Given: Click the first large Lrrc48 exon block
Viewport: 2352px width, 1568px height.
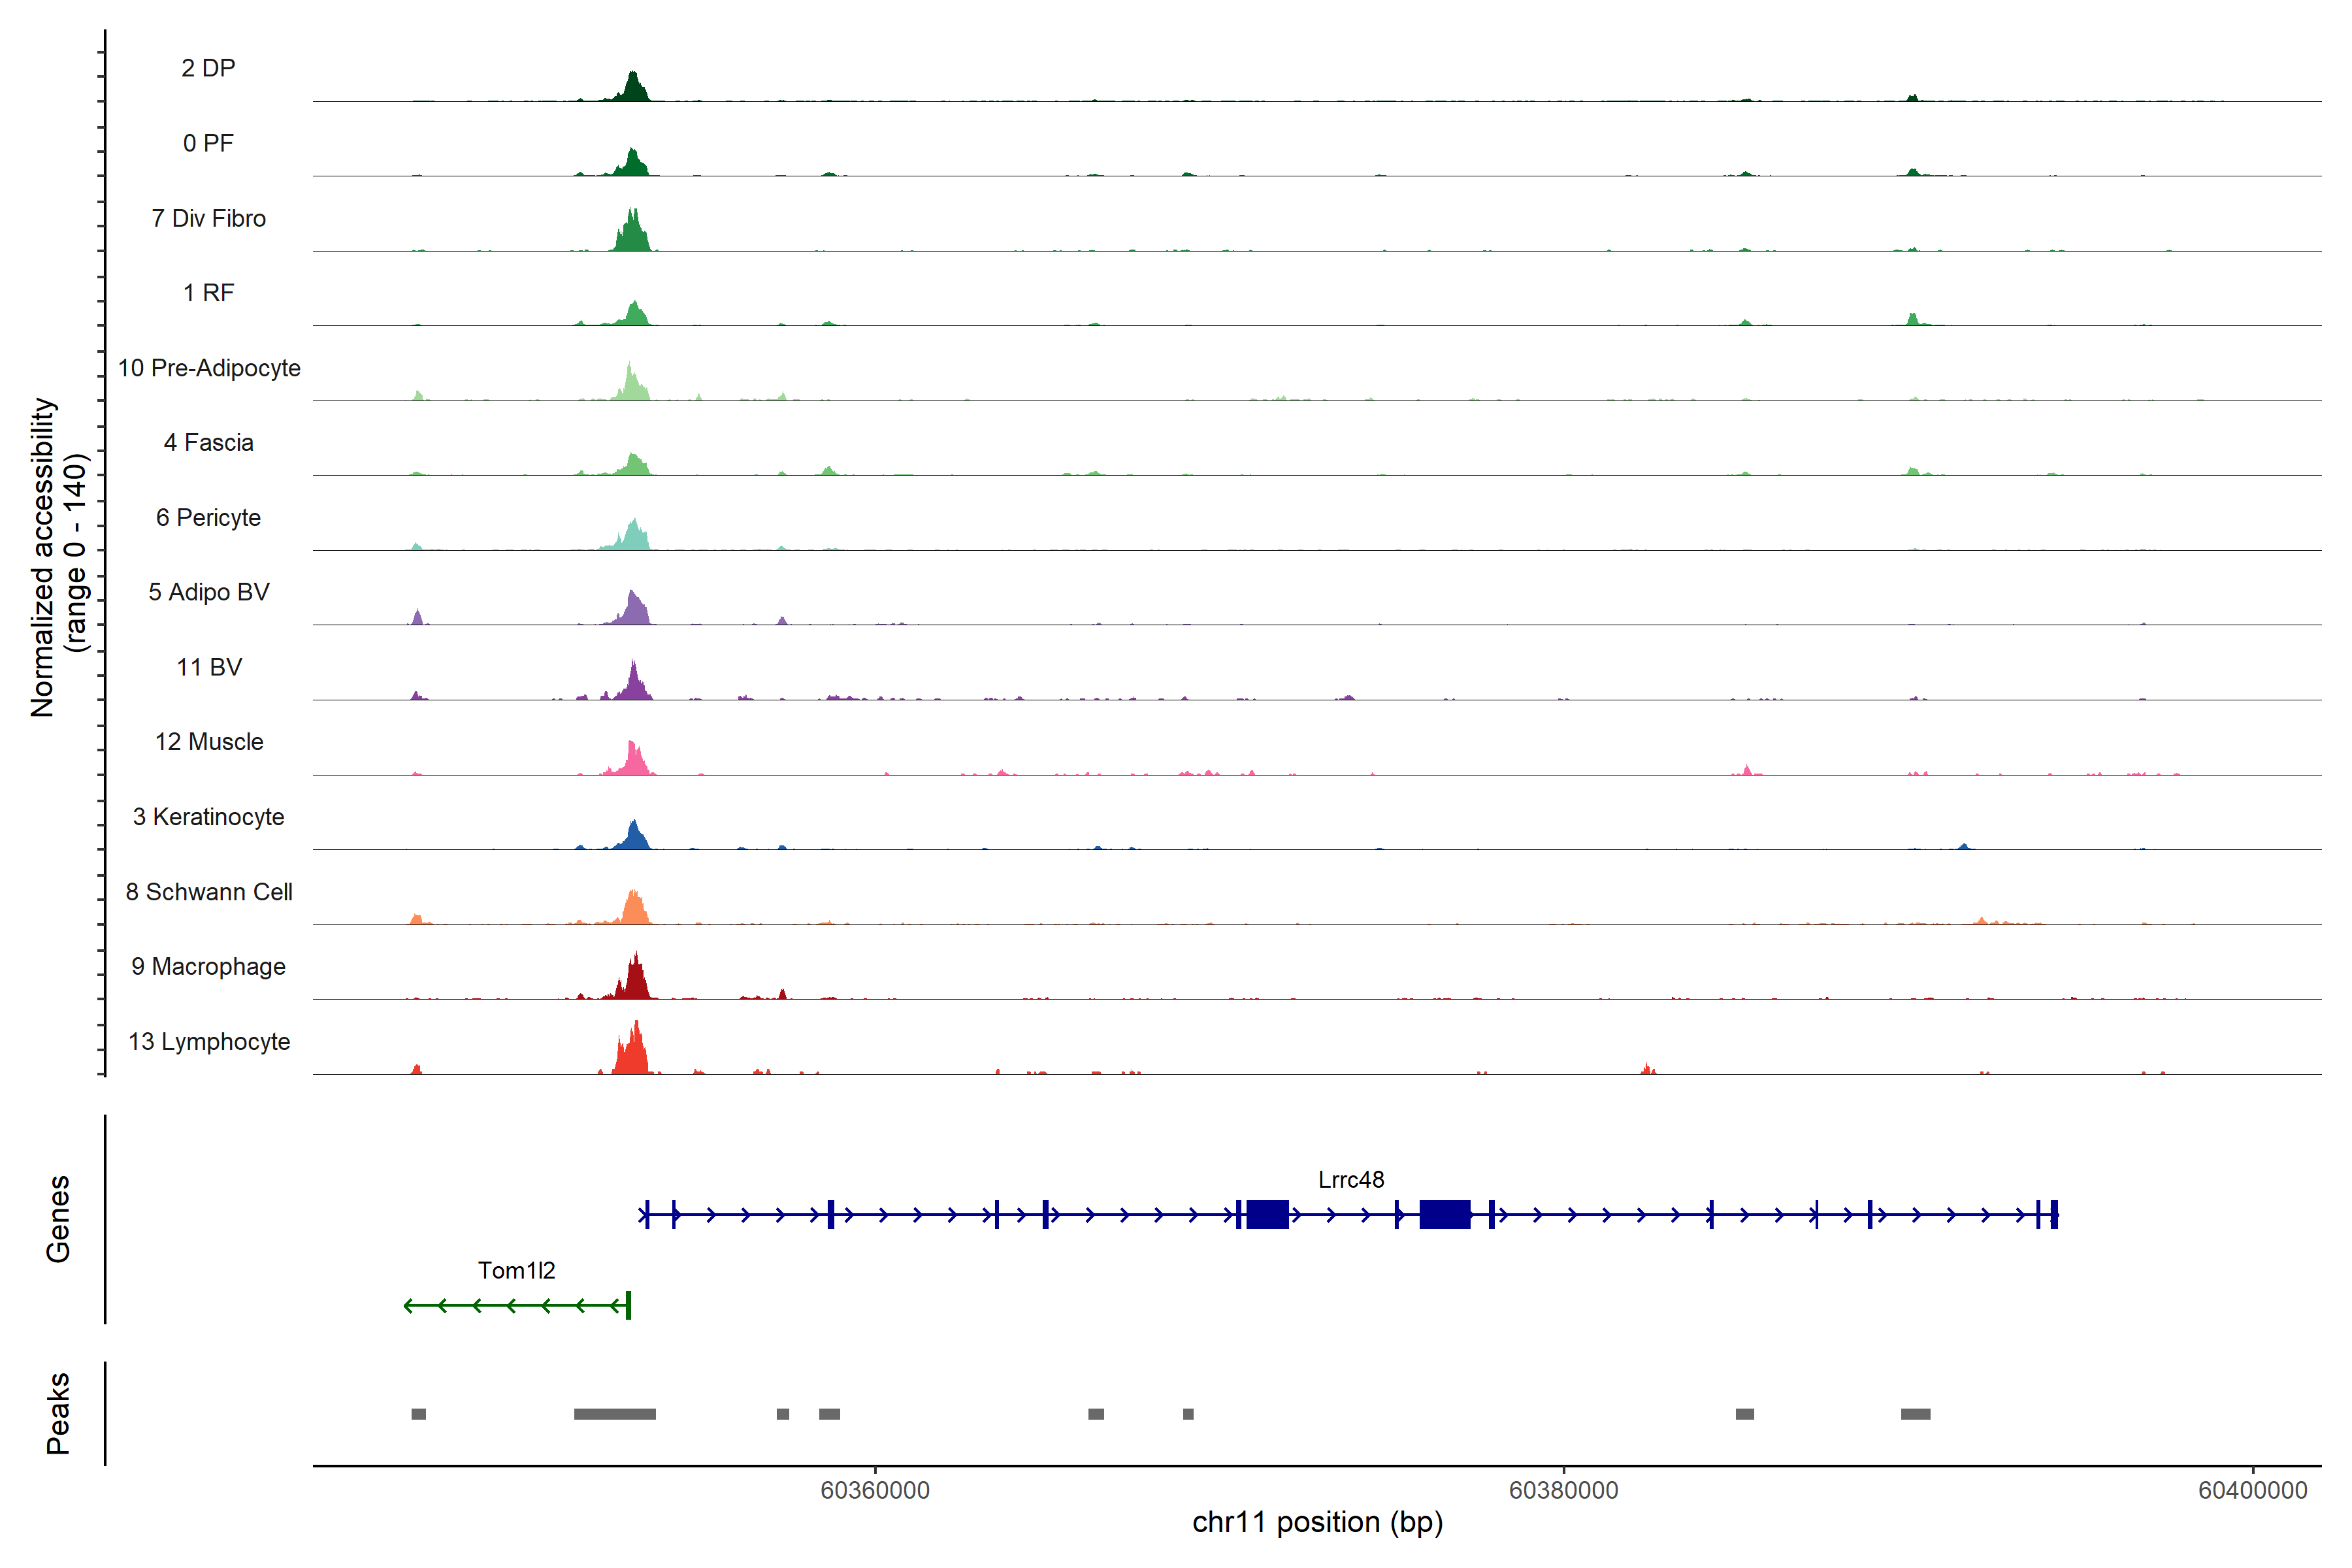Looking at the screenshot, I should [1267, 1214].
